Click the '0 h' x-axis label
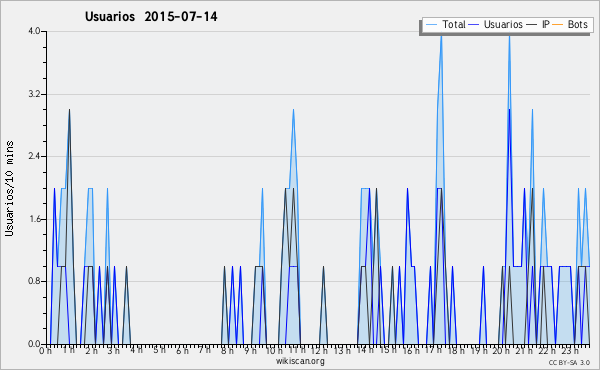 point(46,351)
